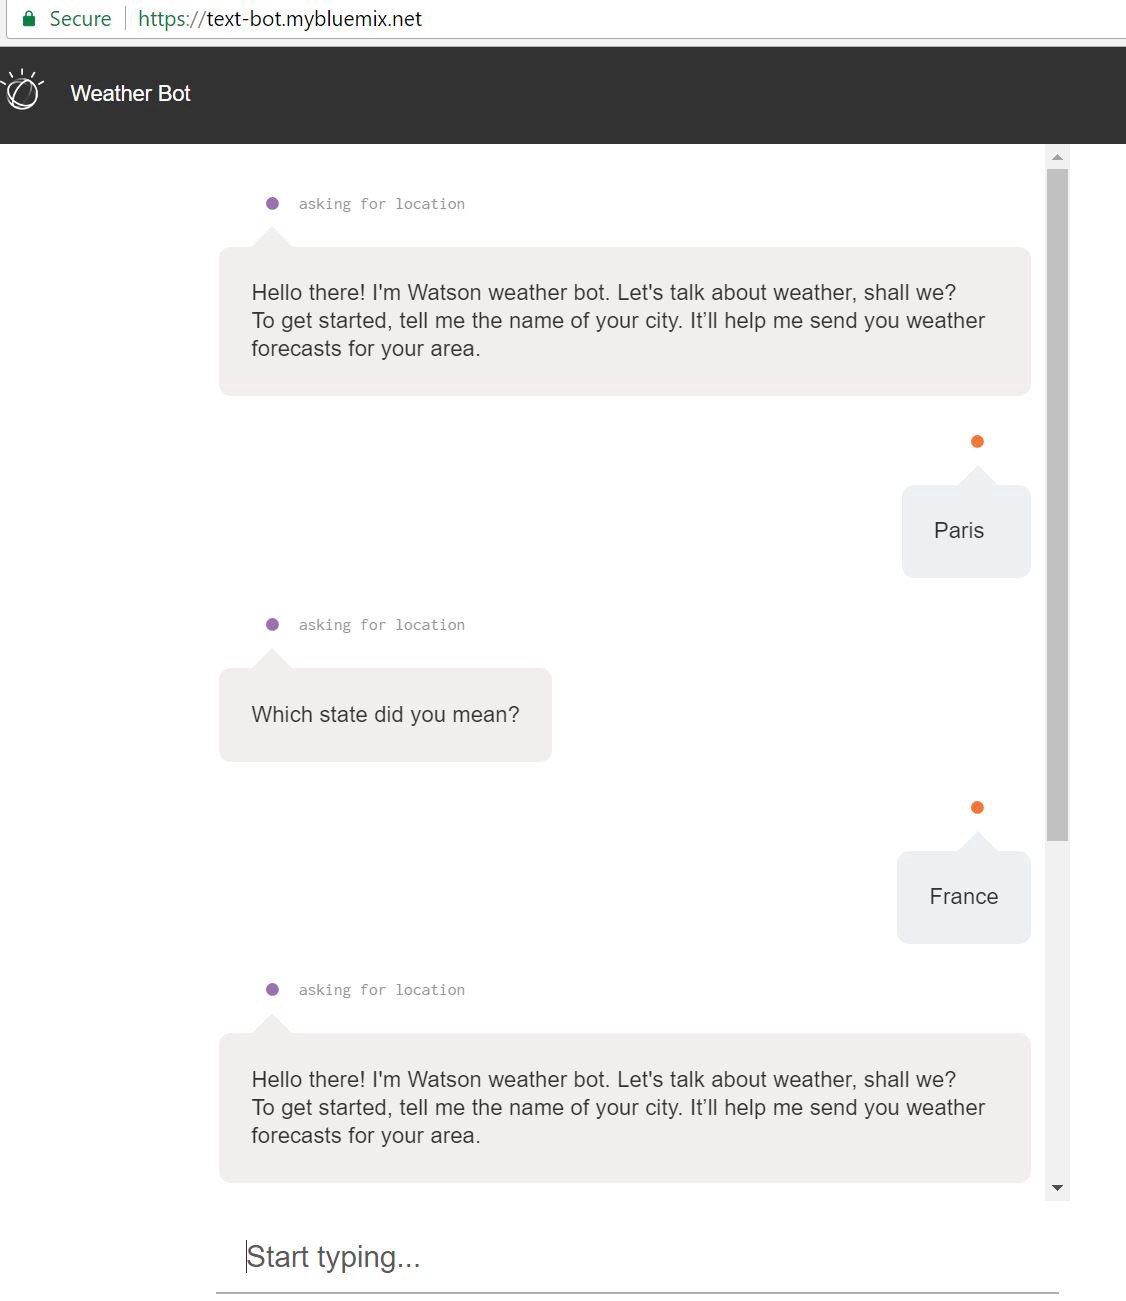Select the "France" user message bubble
Image resolution: width=1126 pixels, height=1301 pixels.
963,897
